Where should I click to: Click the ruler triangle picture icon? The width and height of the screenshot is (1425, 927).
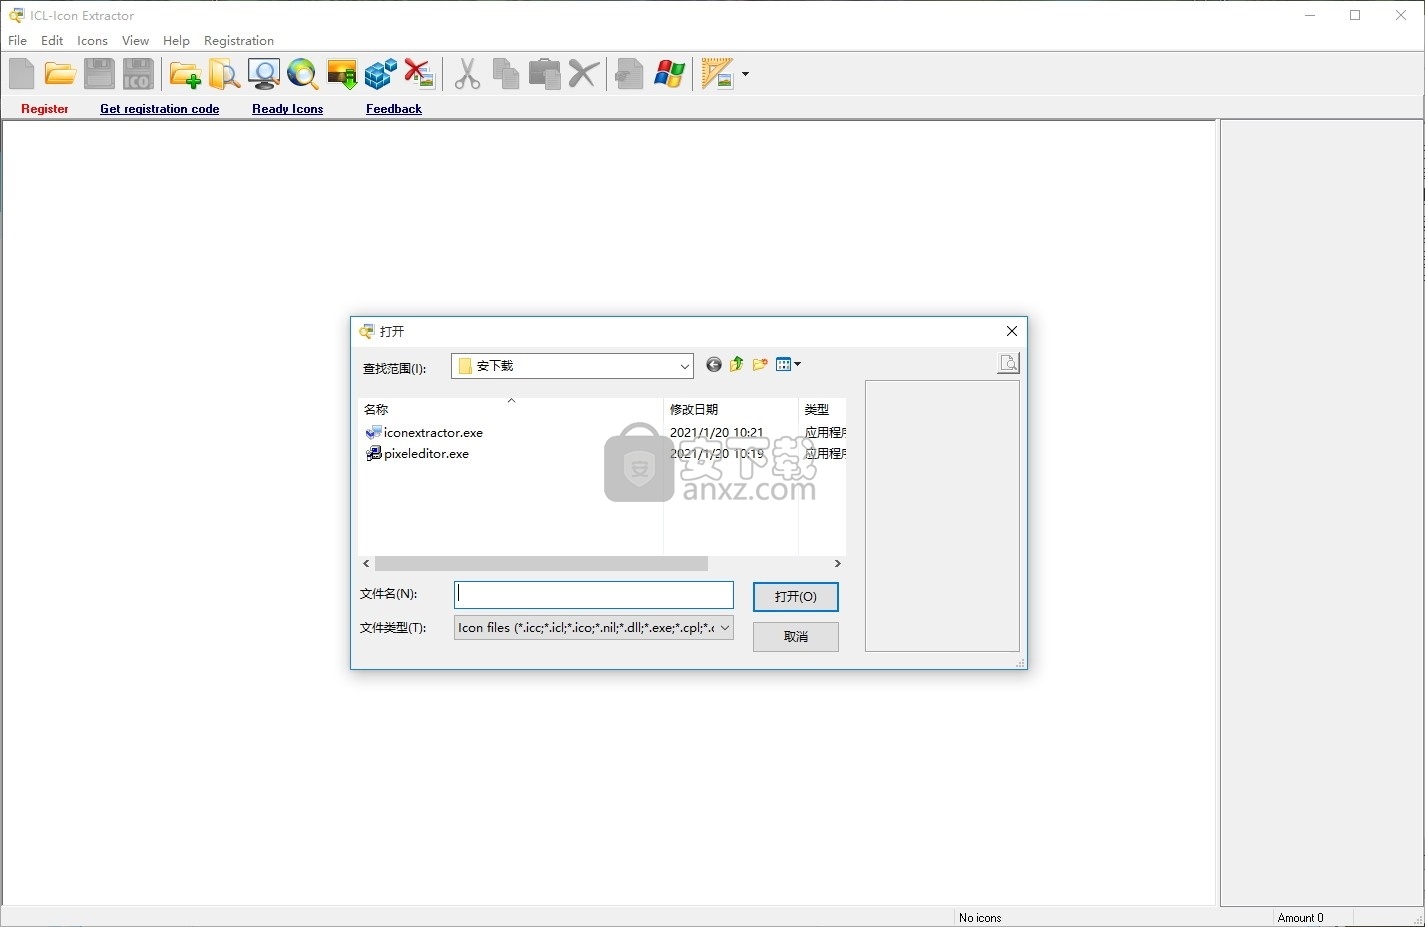point(718,74)
